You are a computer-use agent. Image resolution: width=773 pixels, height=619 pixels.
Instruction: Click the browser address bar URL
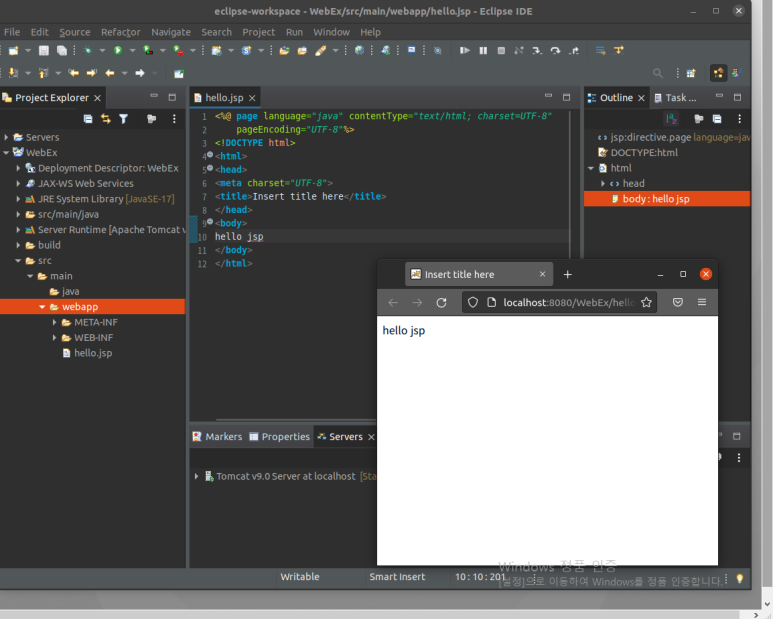(x=568, y=302)
